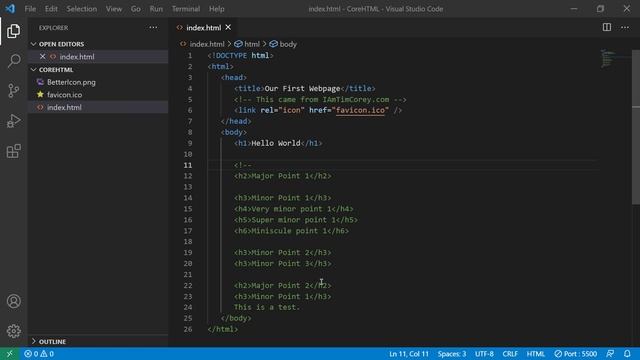Click line number 11 in the gutter
The height and width of the screenshot is (360, 640).
[188, 165]
